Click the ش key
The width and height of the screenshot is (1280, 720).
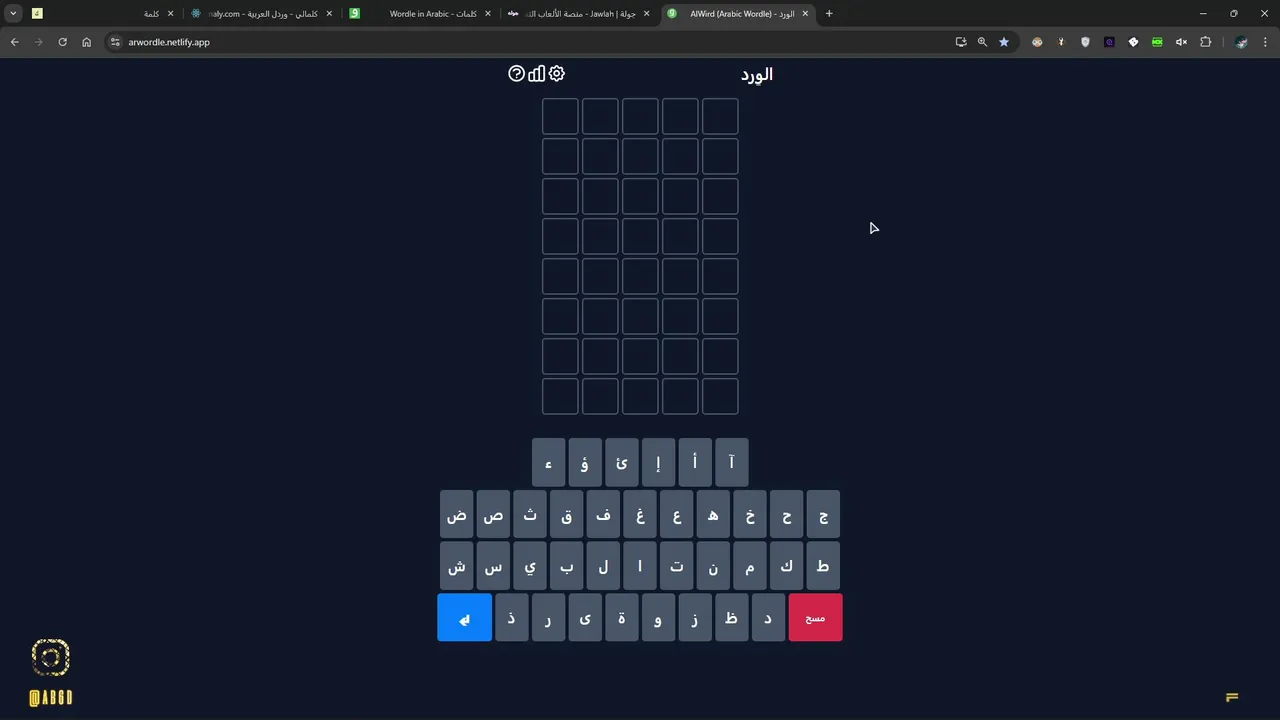click(x=456, y=567)
